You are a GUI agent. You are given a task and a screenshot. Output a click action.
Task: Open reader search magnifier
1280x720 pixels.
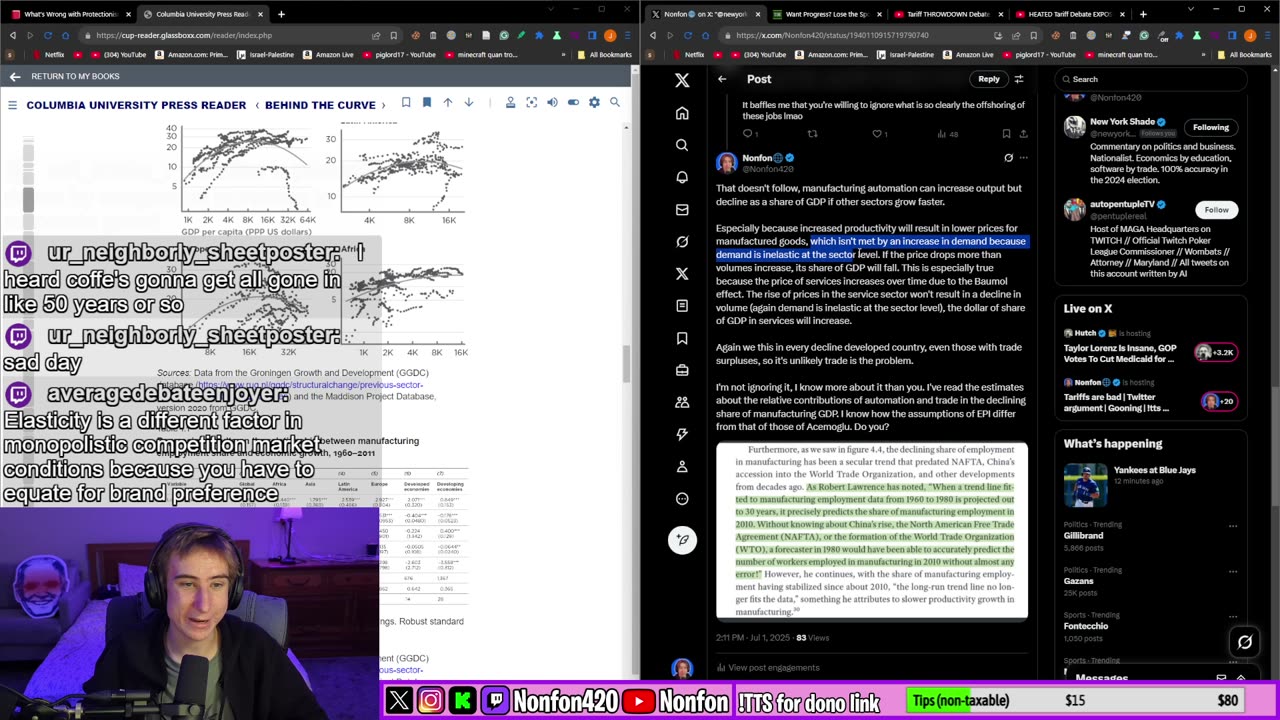click(x=615, y=102)
